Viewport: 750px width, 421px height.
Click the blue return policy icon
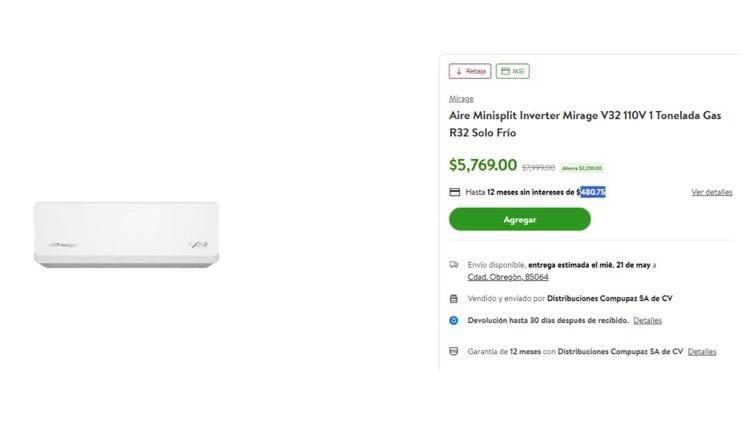tap(454, 321)
